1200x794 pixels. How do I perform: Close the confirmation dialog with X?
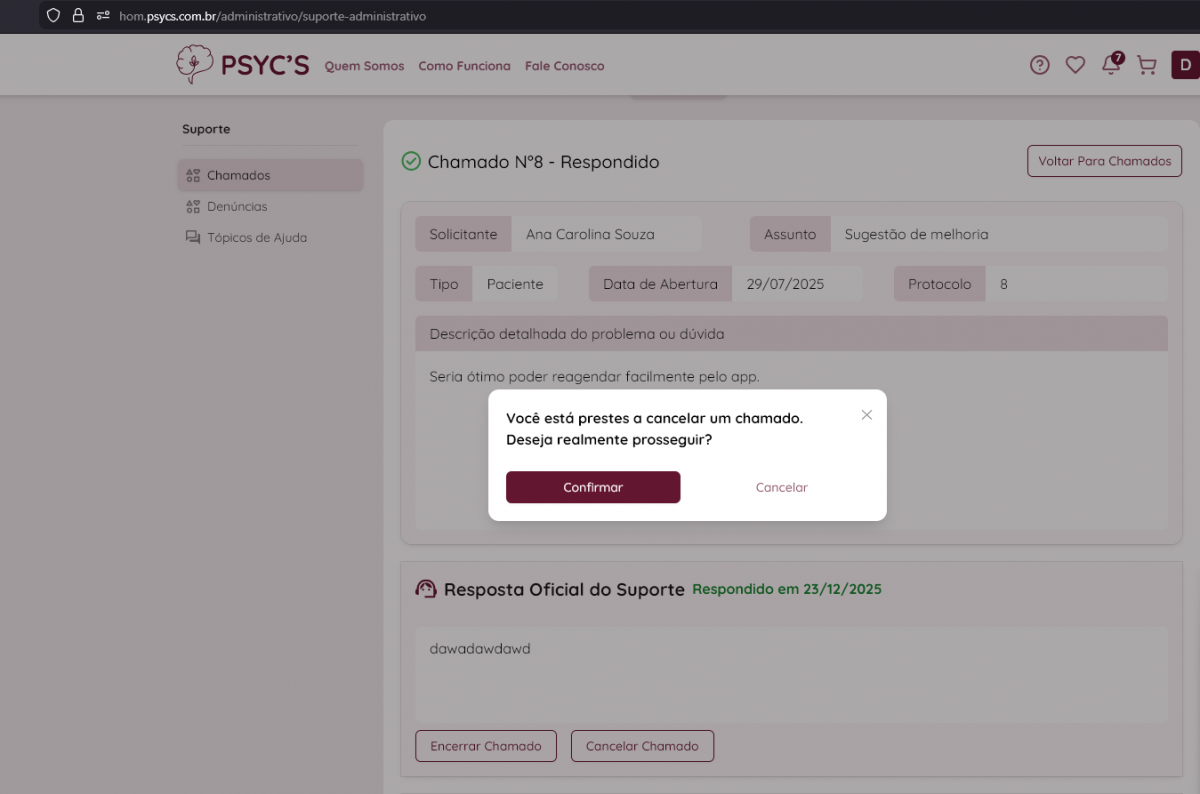[867, 415]
